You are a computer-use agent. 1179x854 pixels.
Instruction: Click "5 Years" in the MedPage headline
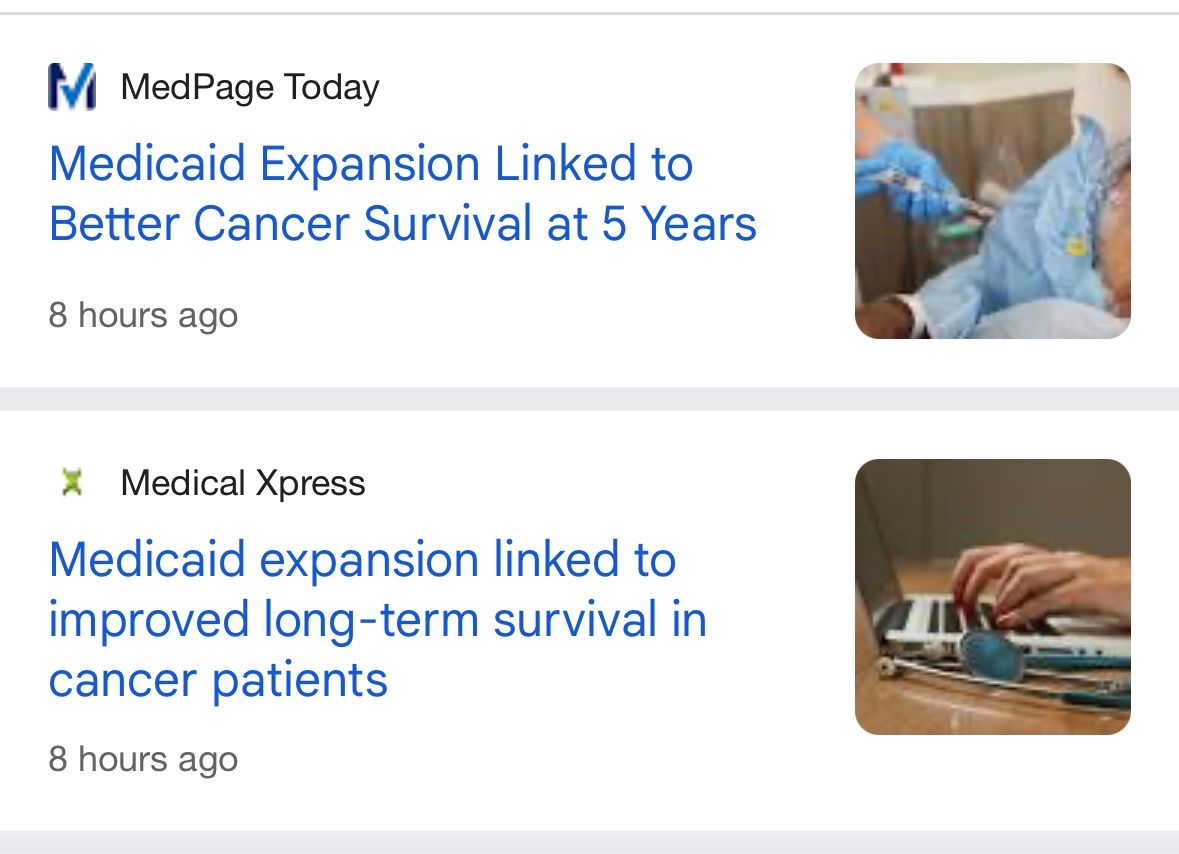[x=679, y=224]
